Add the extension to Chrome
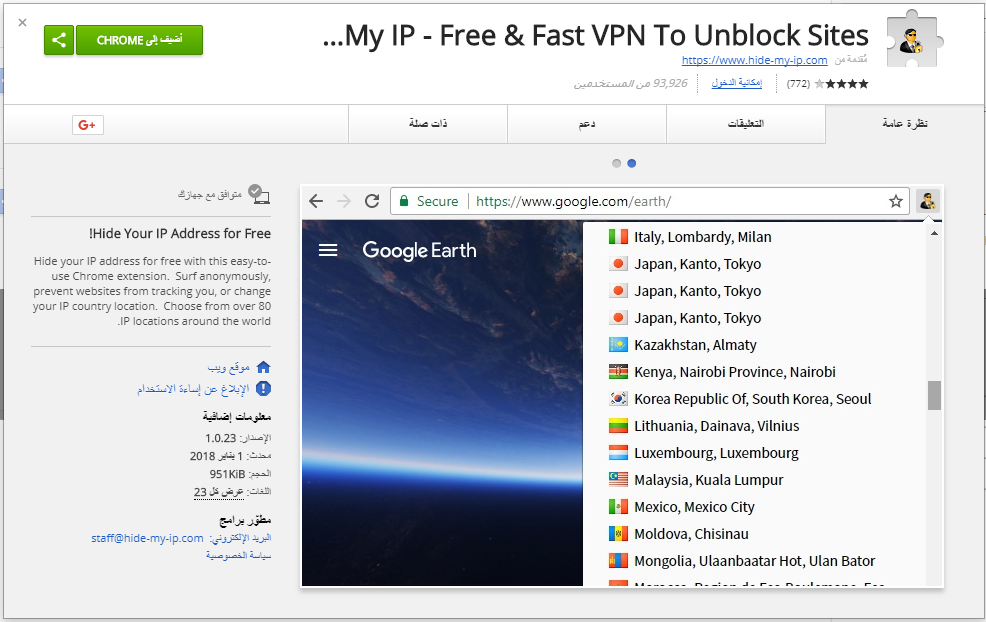Viewport: 986px width, 622px height. click(139, 40)
